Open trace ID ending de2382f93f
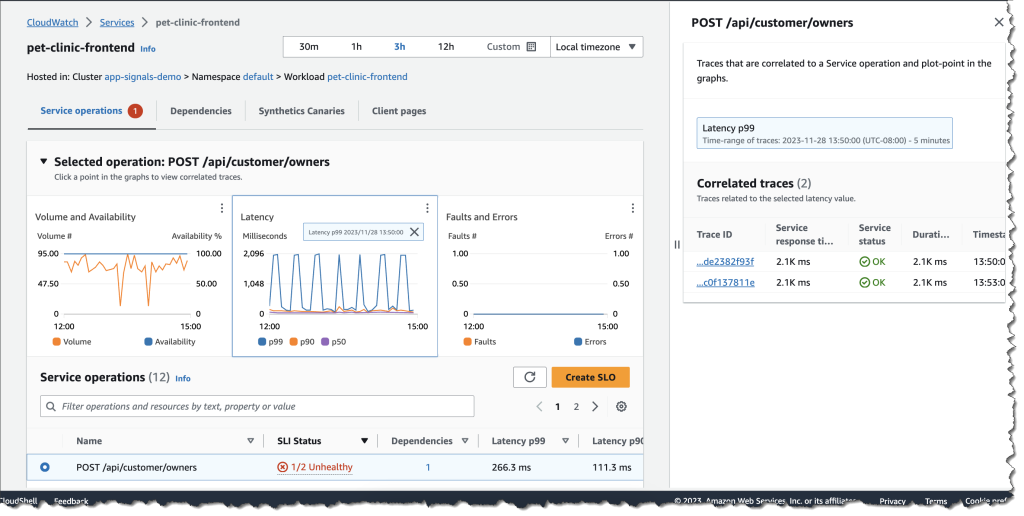 click(725, 262)
